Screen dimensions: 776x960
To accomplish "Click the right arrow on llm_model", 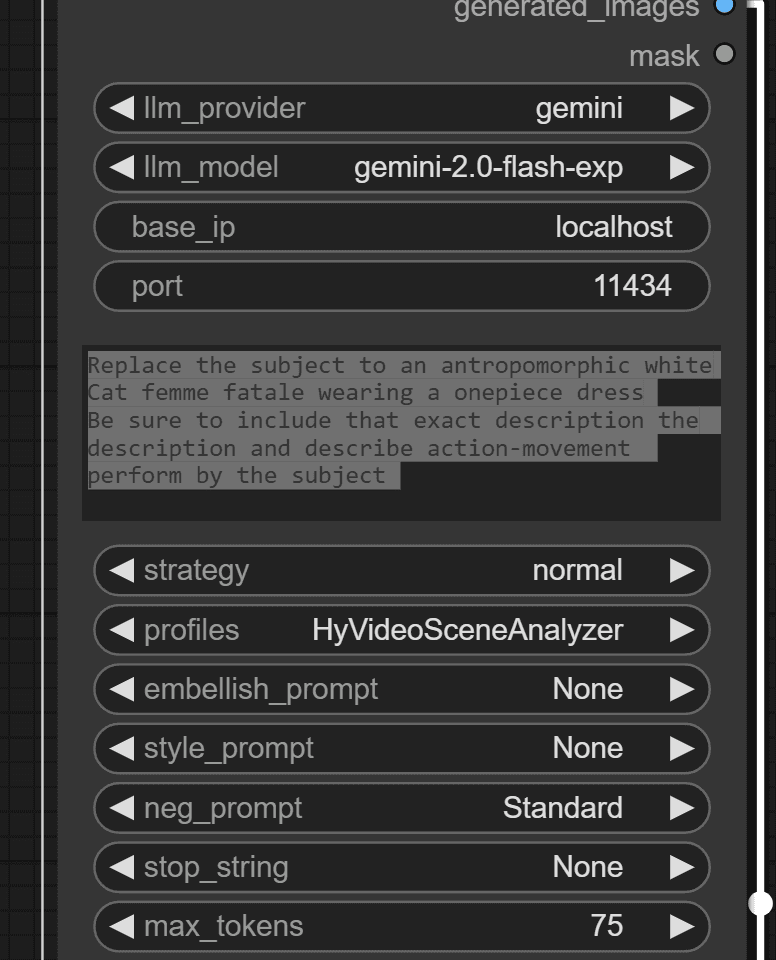I will click(x=684, y=167).
